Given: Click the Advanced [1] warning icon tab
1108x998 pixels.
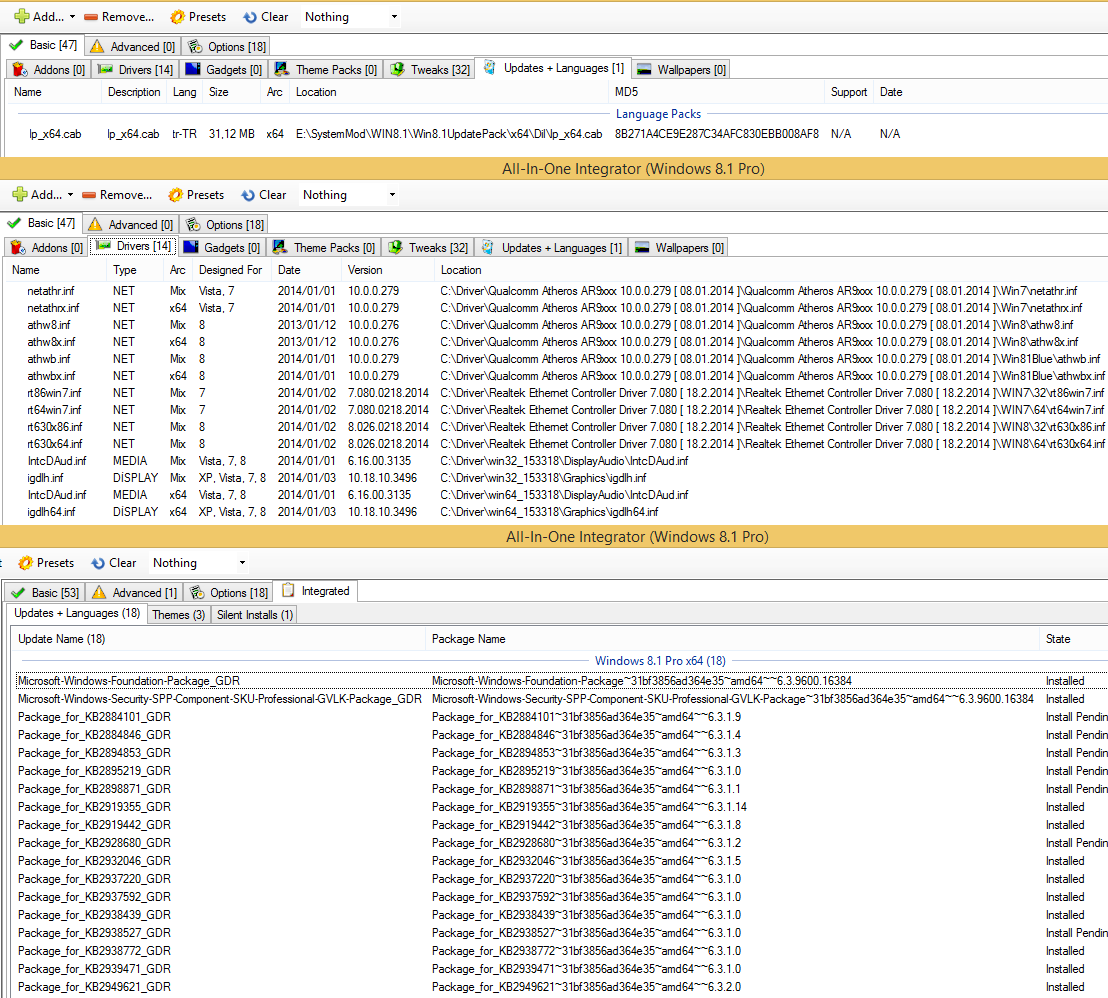Looking at the screenshot, I should pyautogui.click(x=134, y=593).
